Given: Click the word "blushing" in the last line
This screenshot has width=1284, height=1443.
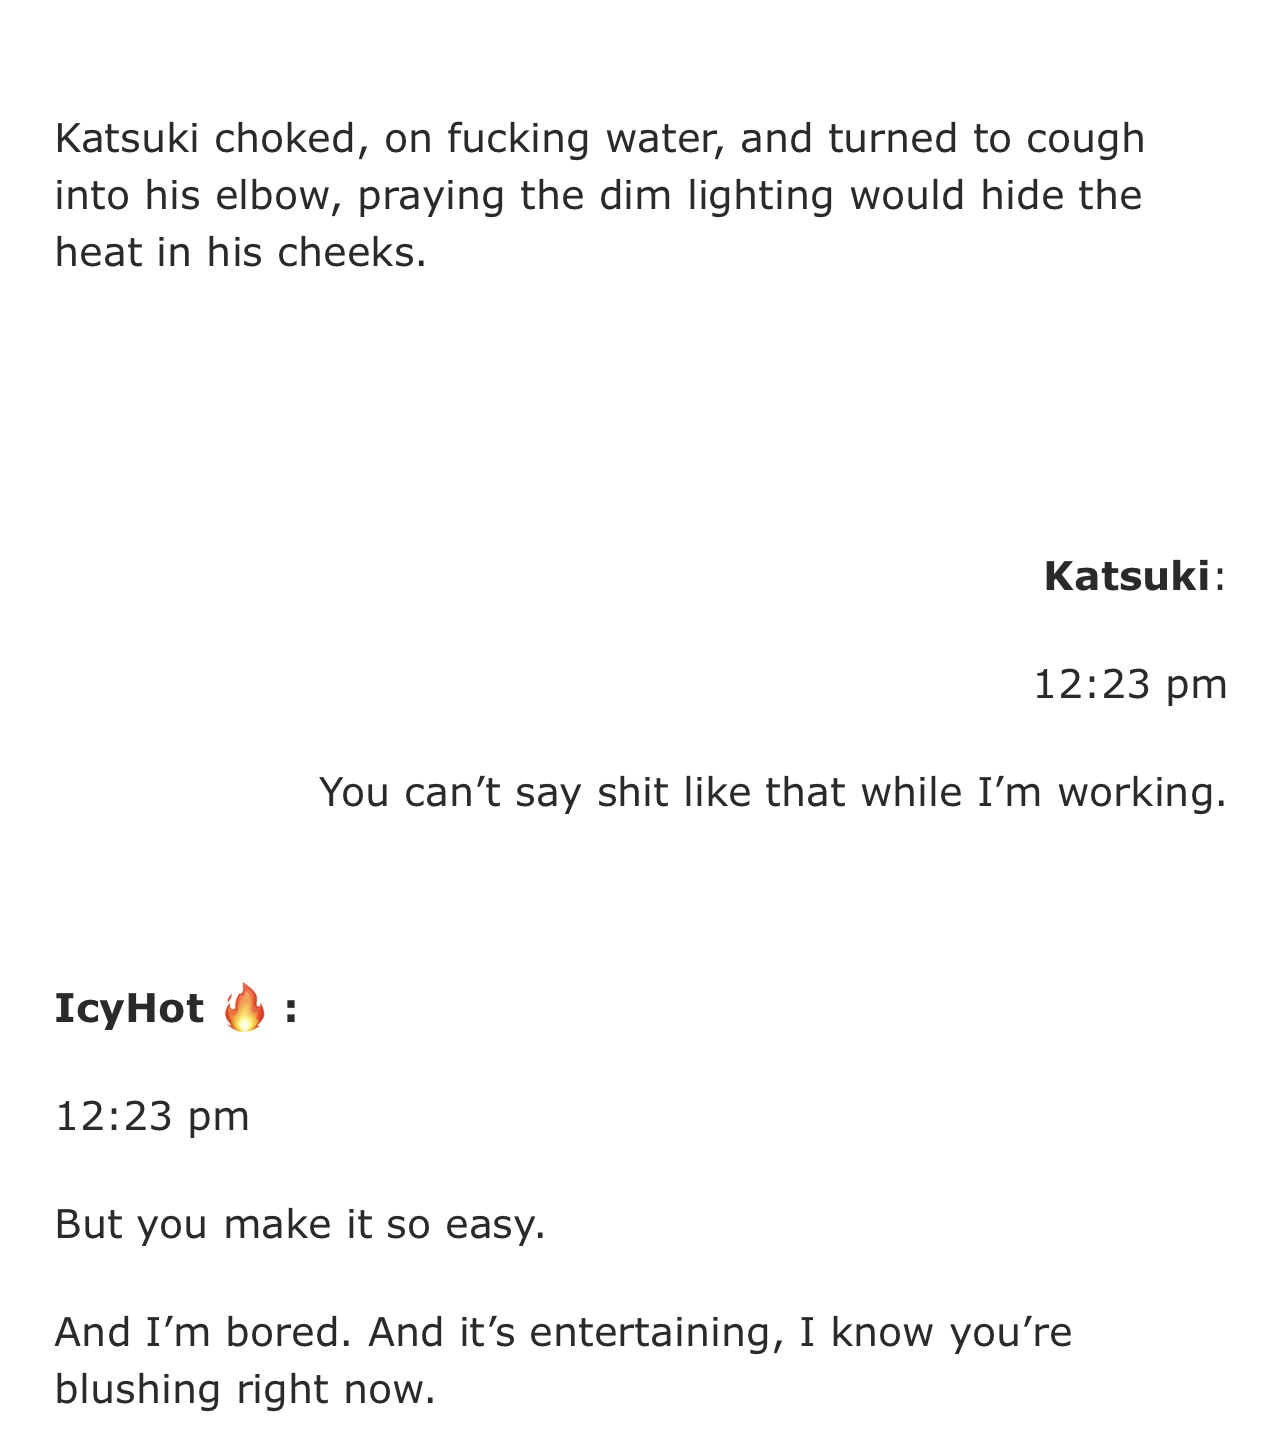Looking at the screenshot, I should coord(139,1389).
